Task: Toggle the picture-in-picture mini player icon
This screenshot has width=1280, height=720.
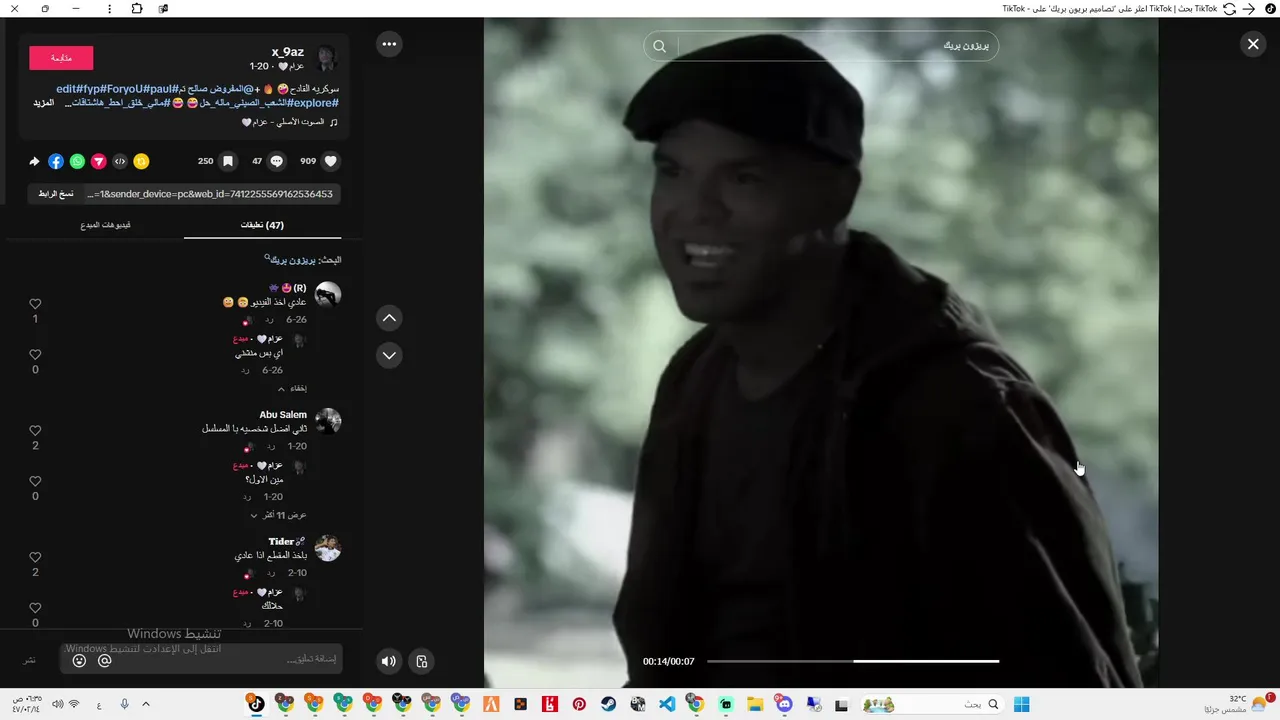Action: tap(421, 661)
